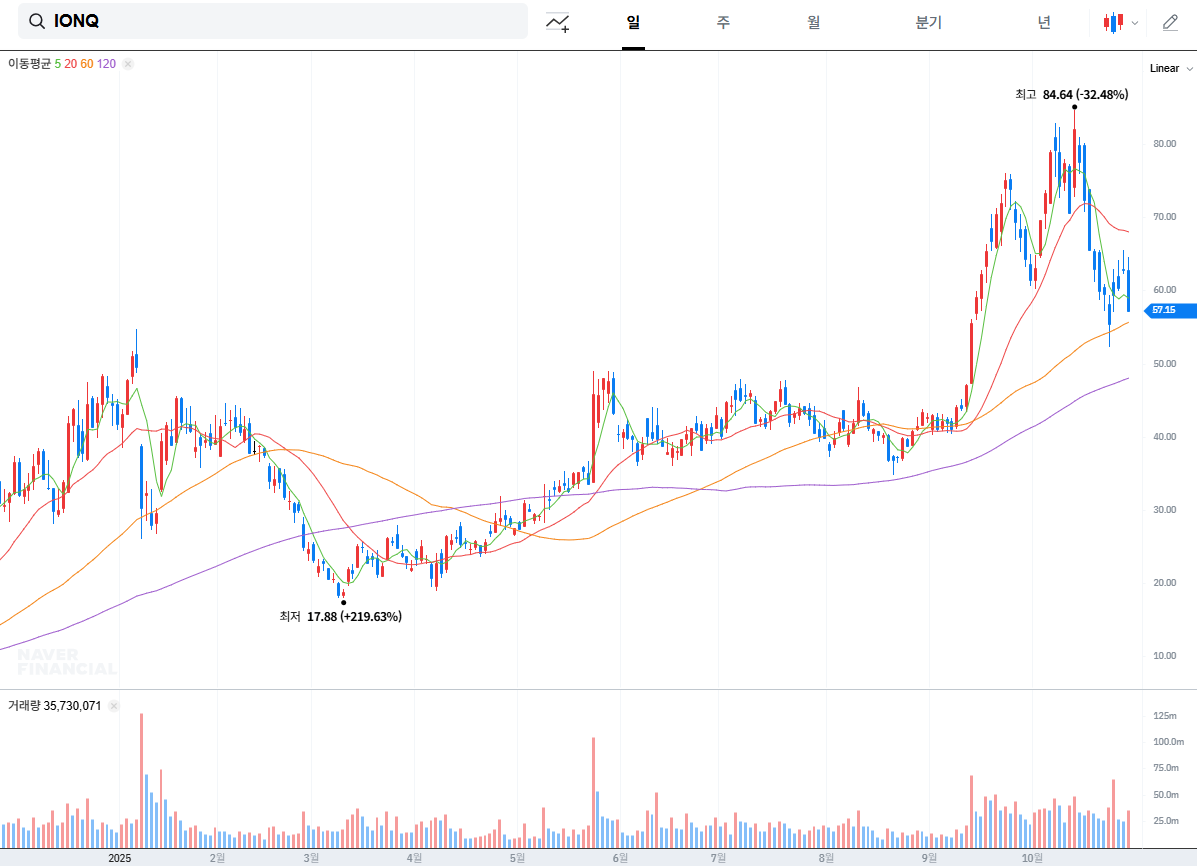1197x866 pixels.
Task: Open the candlestick chart type icon
Action: (1113, 23)
